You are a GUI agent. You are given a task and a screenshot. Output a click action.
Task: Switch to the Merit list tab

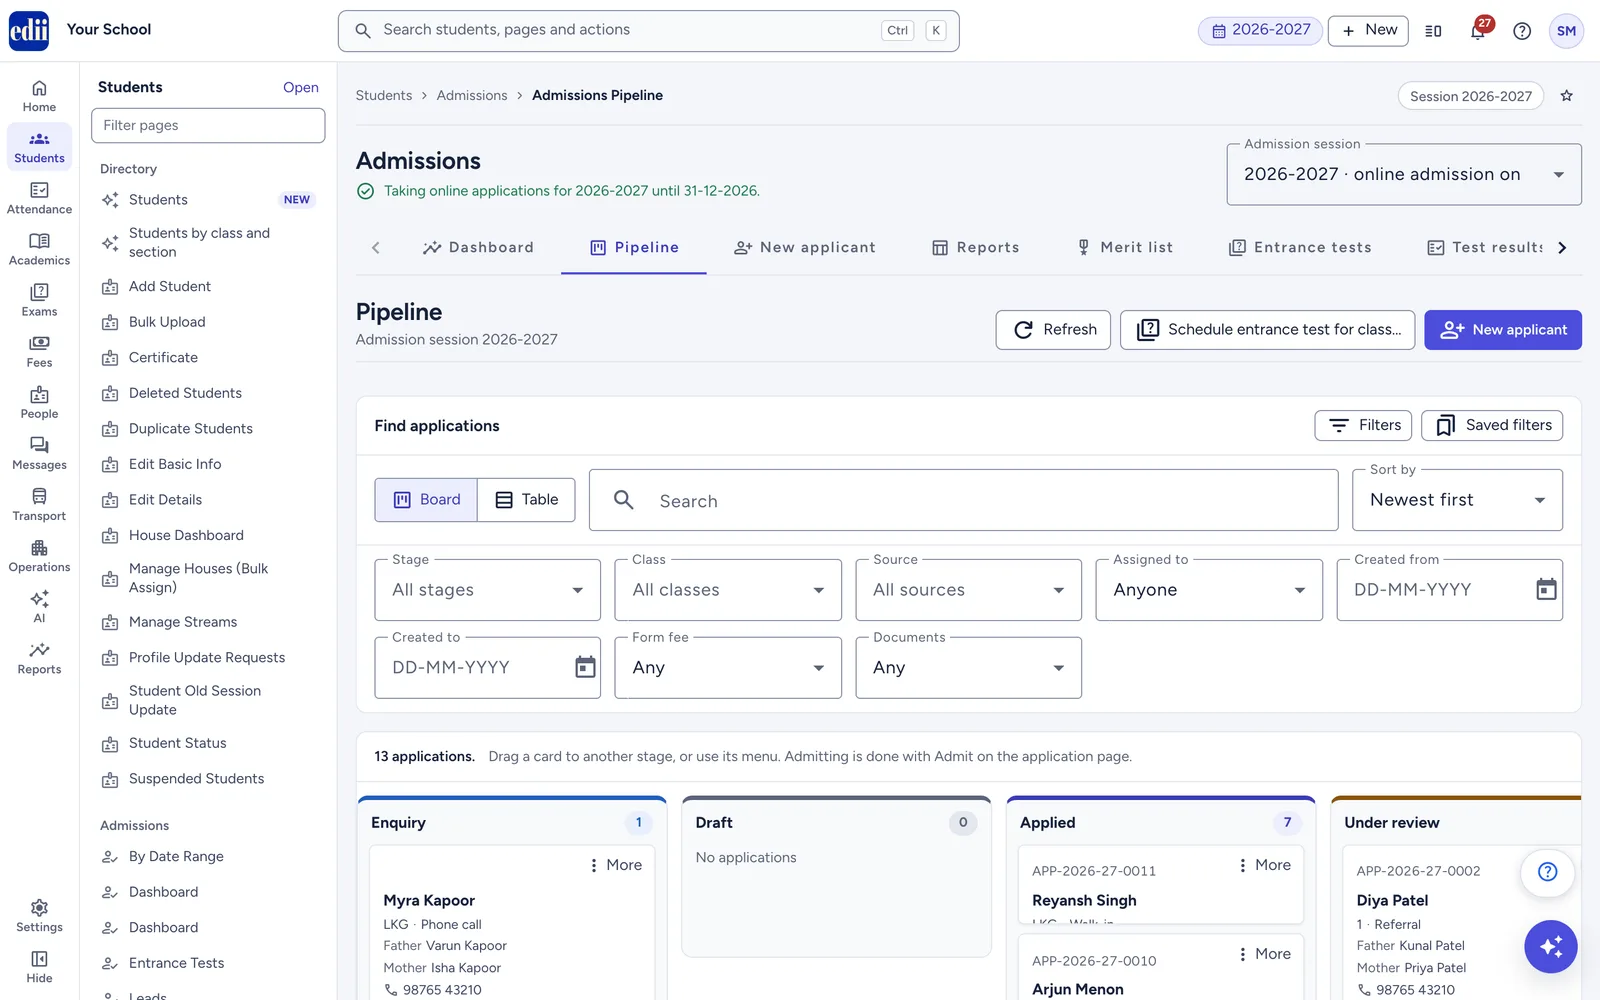(x=1124, y=248)
